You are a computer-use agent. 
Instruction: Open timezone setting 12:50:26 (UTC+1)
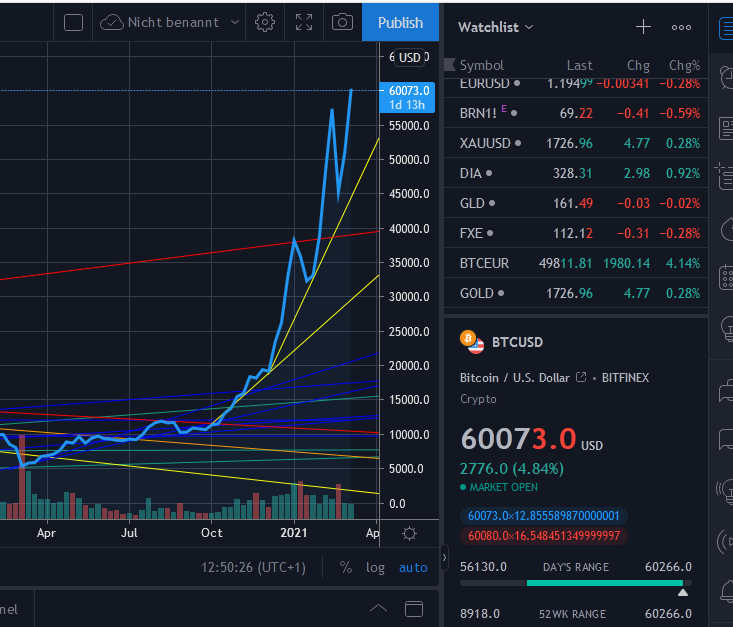click(x=253, y=567)
